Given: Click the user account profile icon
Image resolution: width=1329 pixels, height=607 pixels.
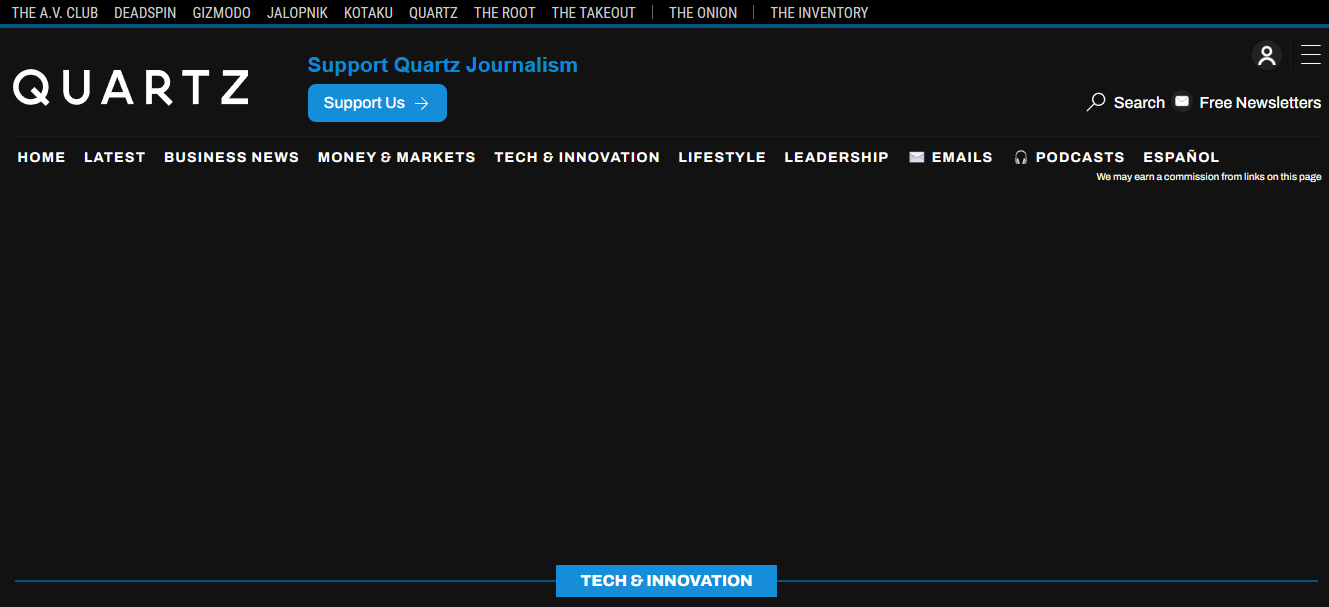Looking at the screenshot, I should click(1266, 55).
